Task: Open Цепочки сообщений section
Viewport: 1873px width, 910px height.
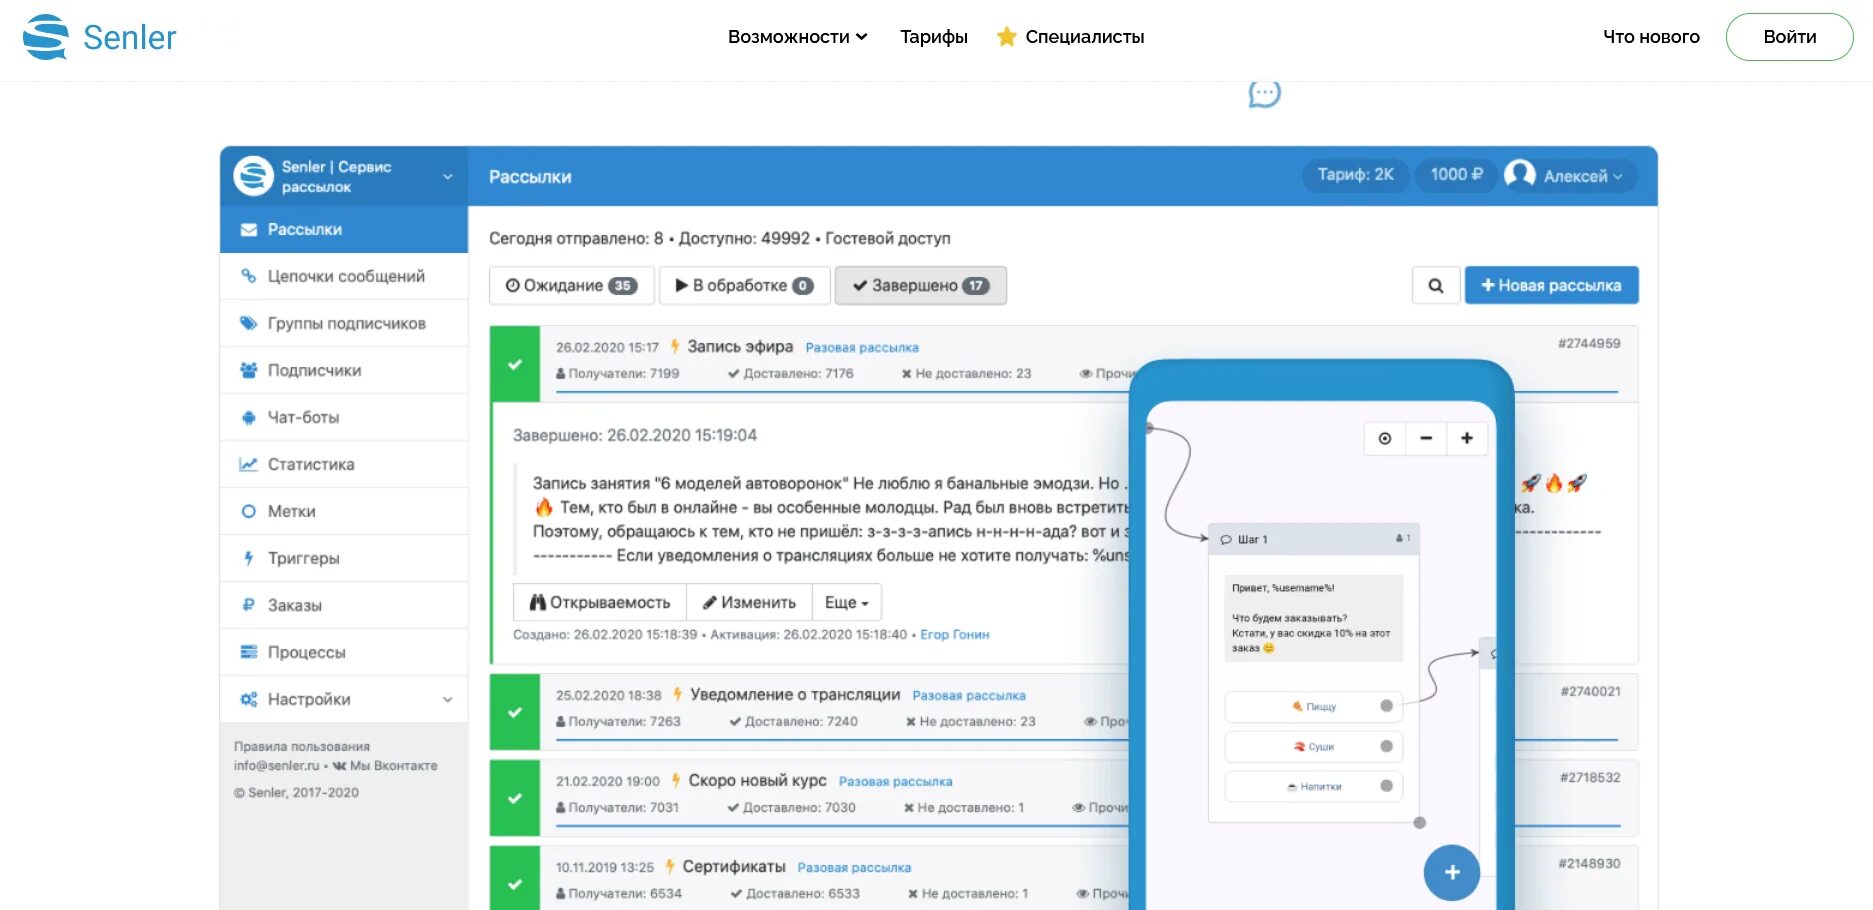Action: coord(344,276)
